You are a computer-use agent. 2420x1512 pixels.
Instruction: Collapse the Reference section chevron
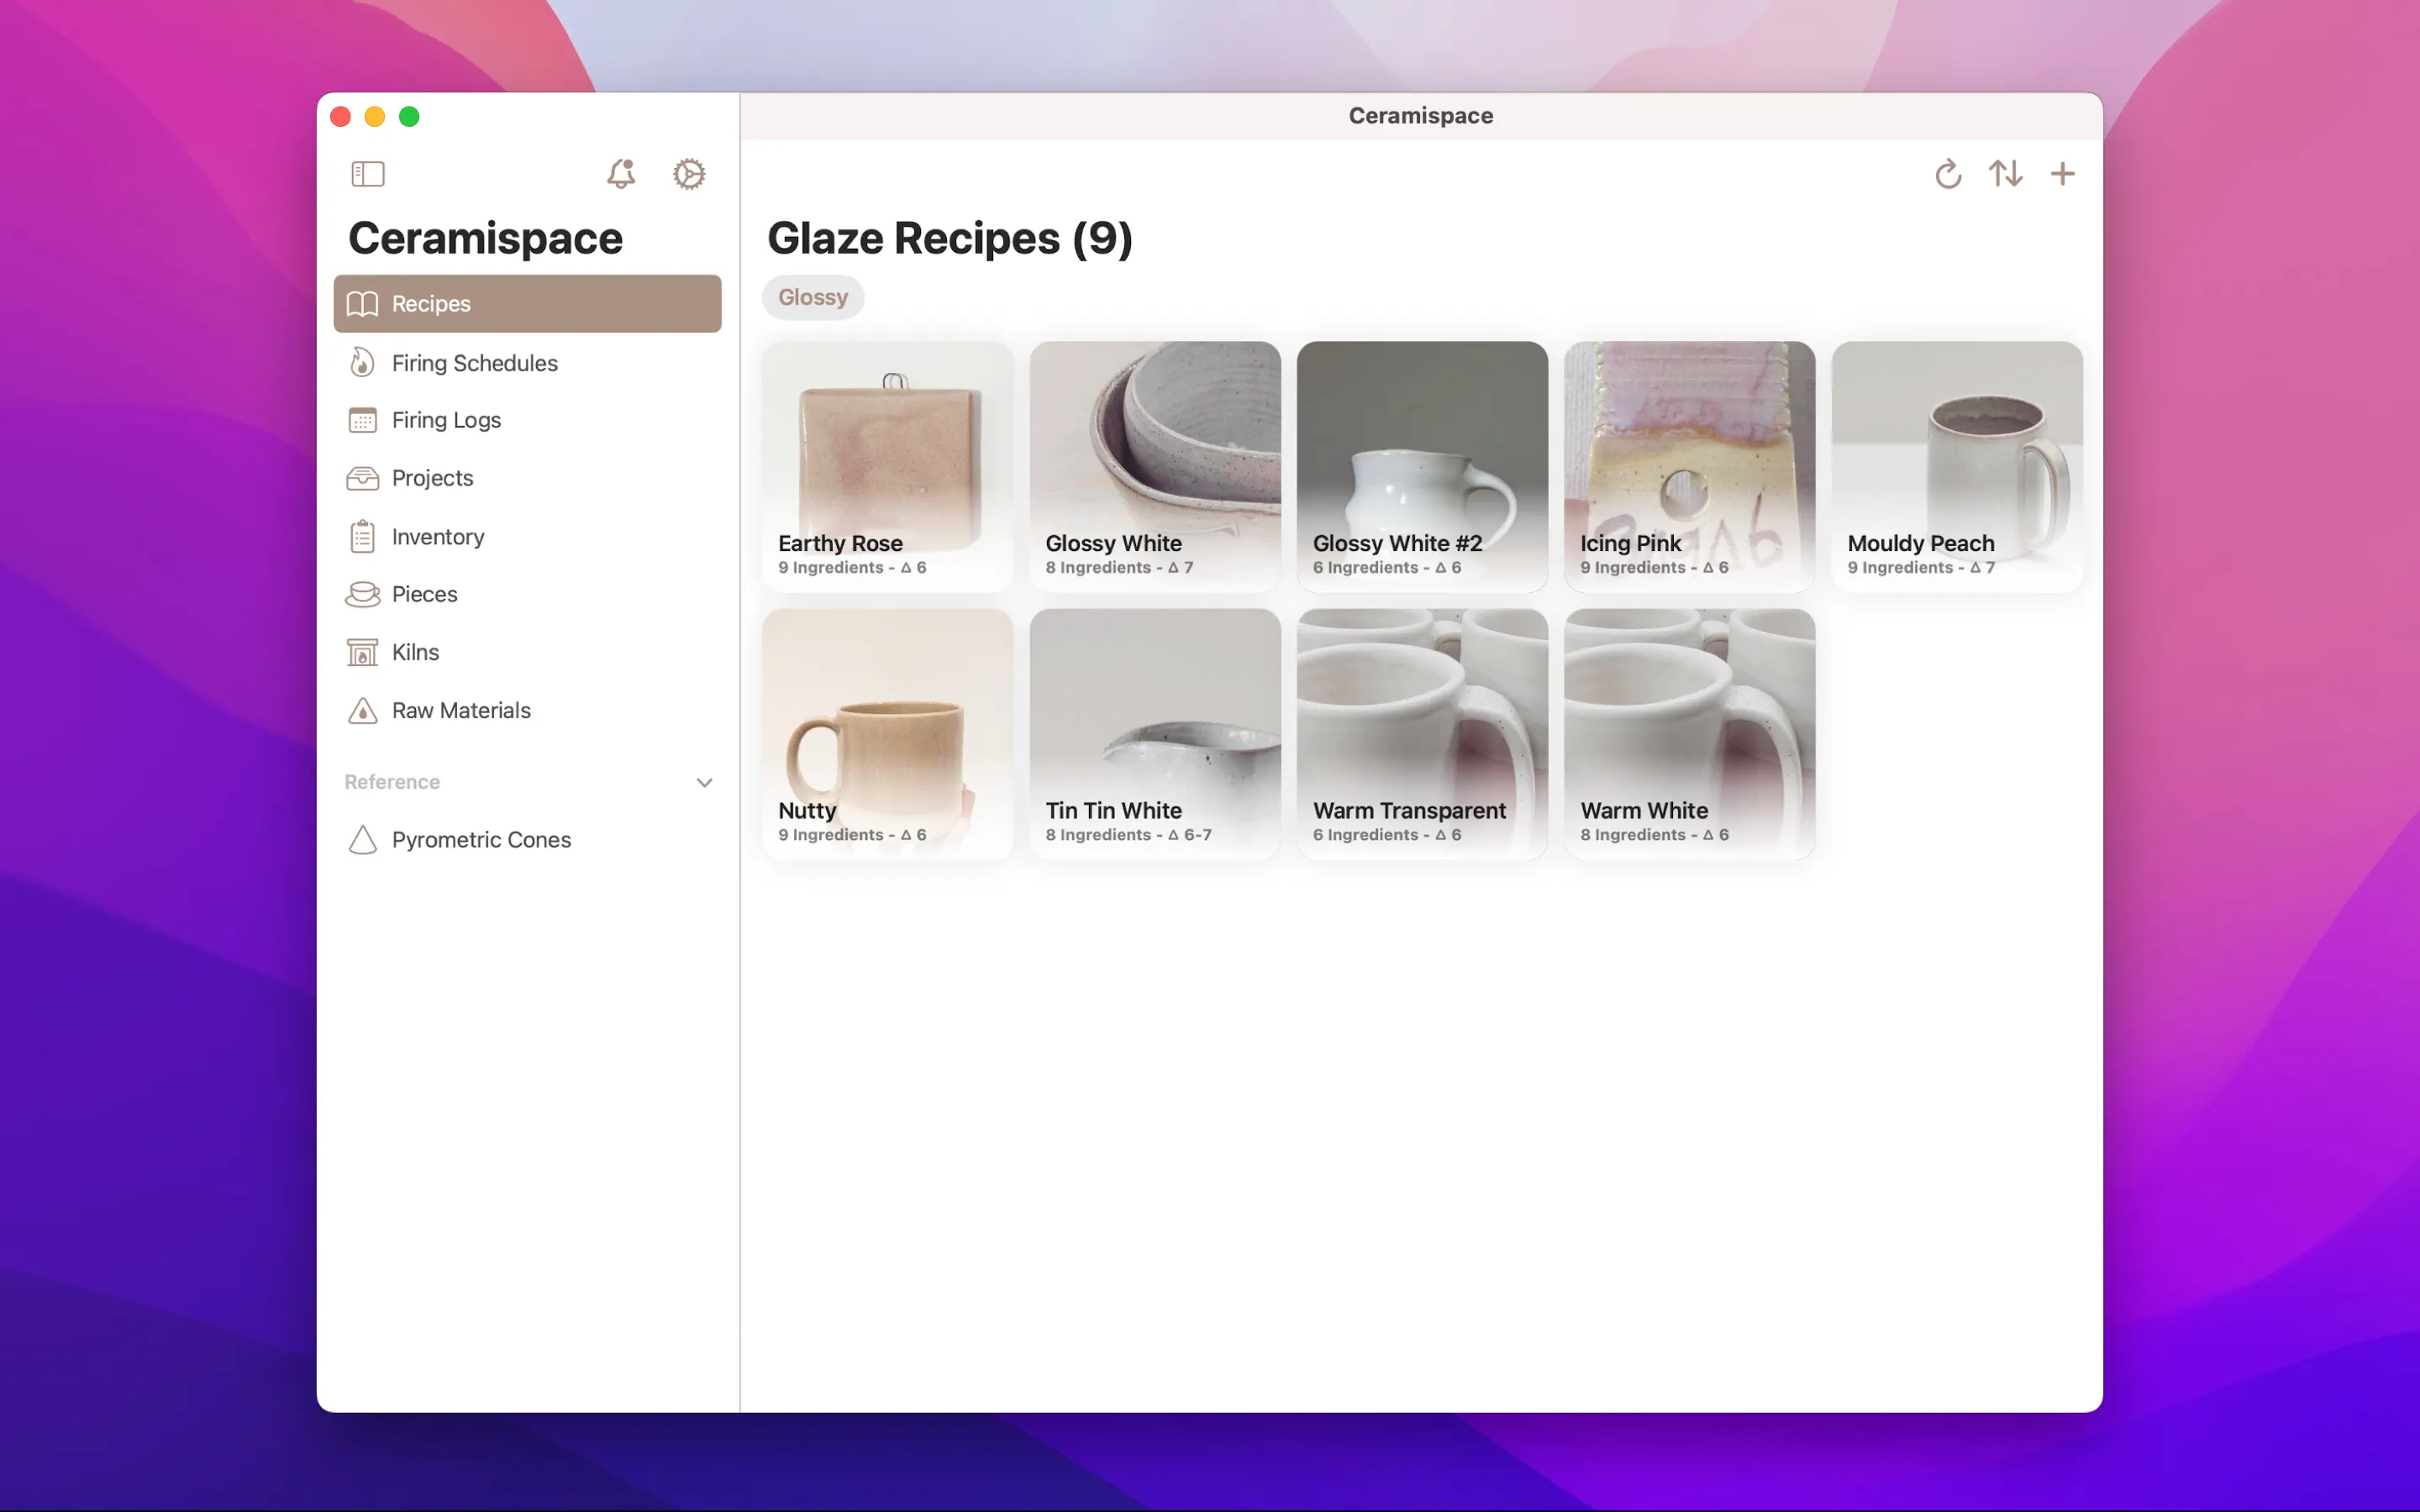pyautogui.click(x=704, y=782)
